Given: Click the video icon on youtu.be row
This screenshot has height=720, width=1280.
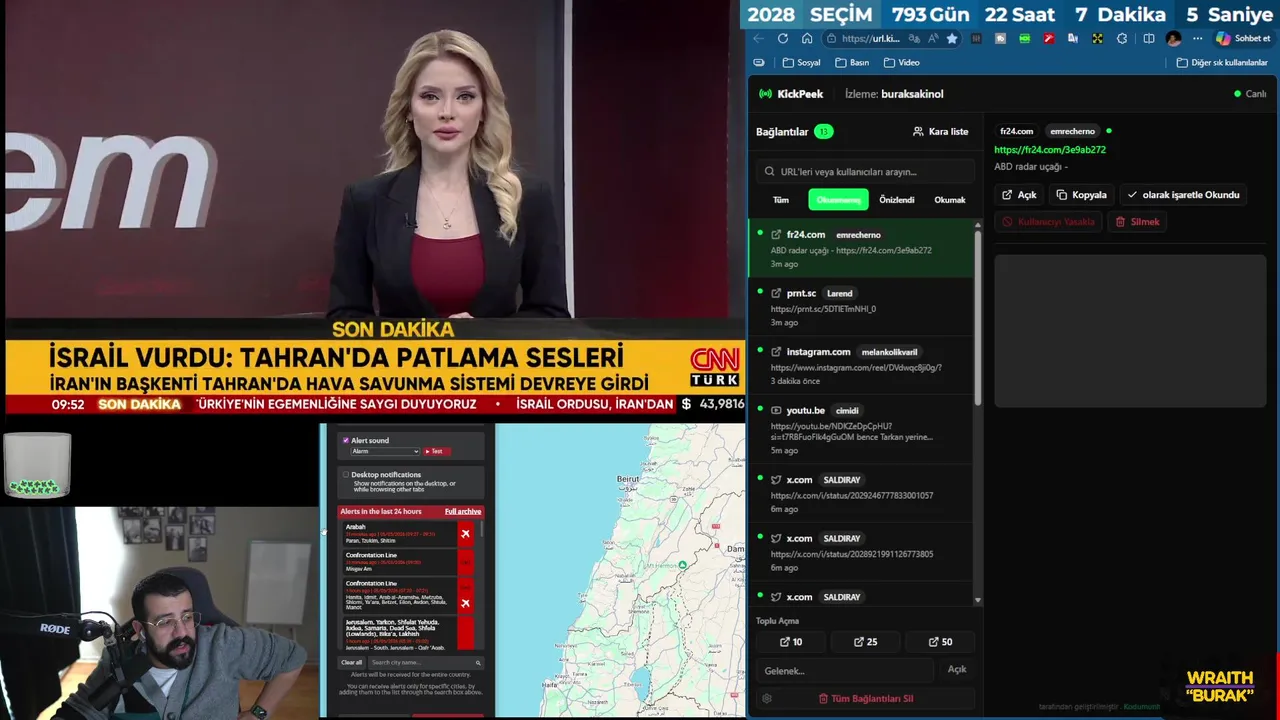Looking at the screenshot, I should point(776,410).
